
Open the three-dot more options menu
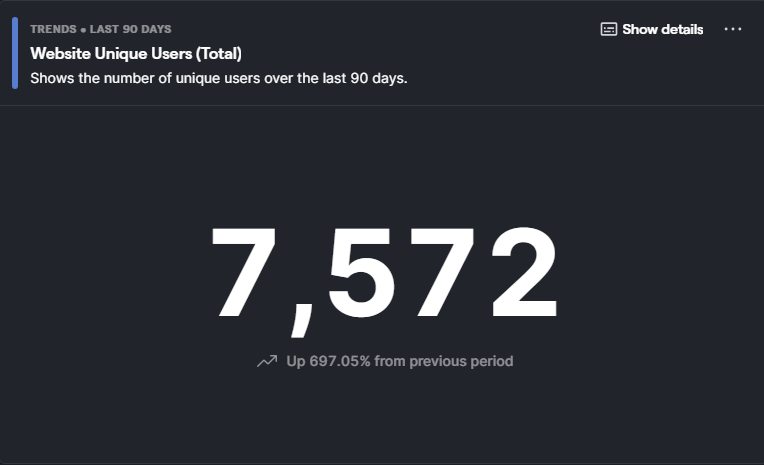click(733, 29)
